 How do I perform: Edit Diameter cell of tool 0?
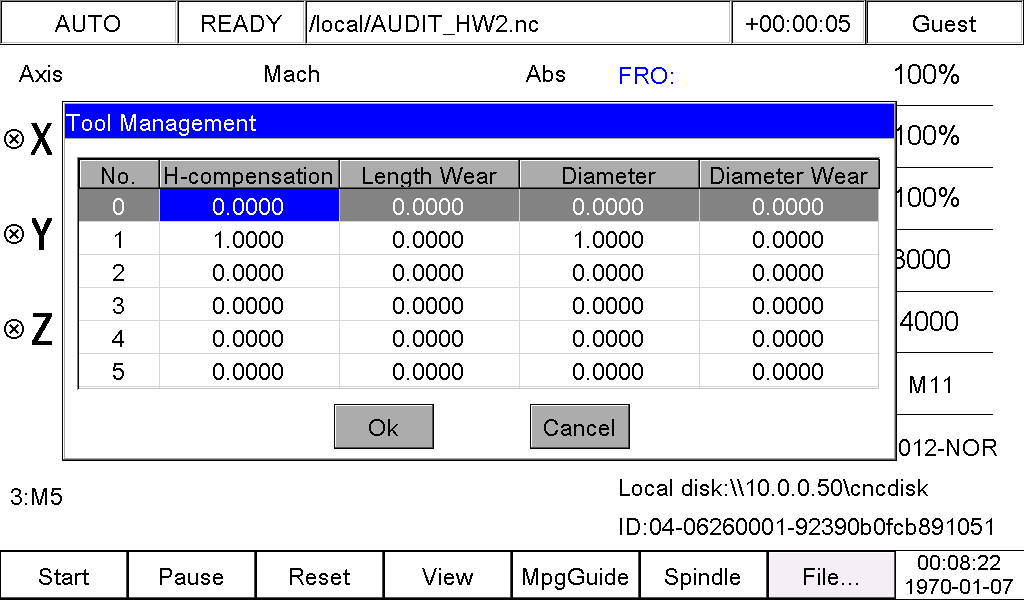[609, 206]
